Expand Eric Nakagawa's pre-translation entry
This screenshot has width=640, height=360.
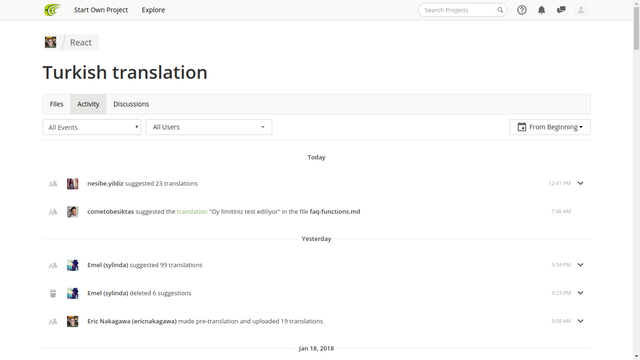pos(580,321)
